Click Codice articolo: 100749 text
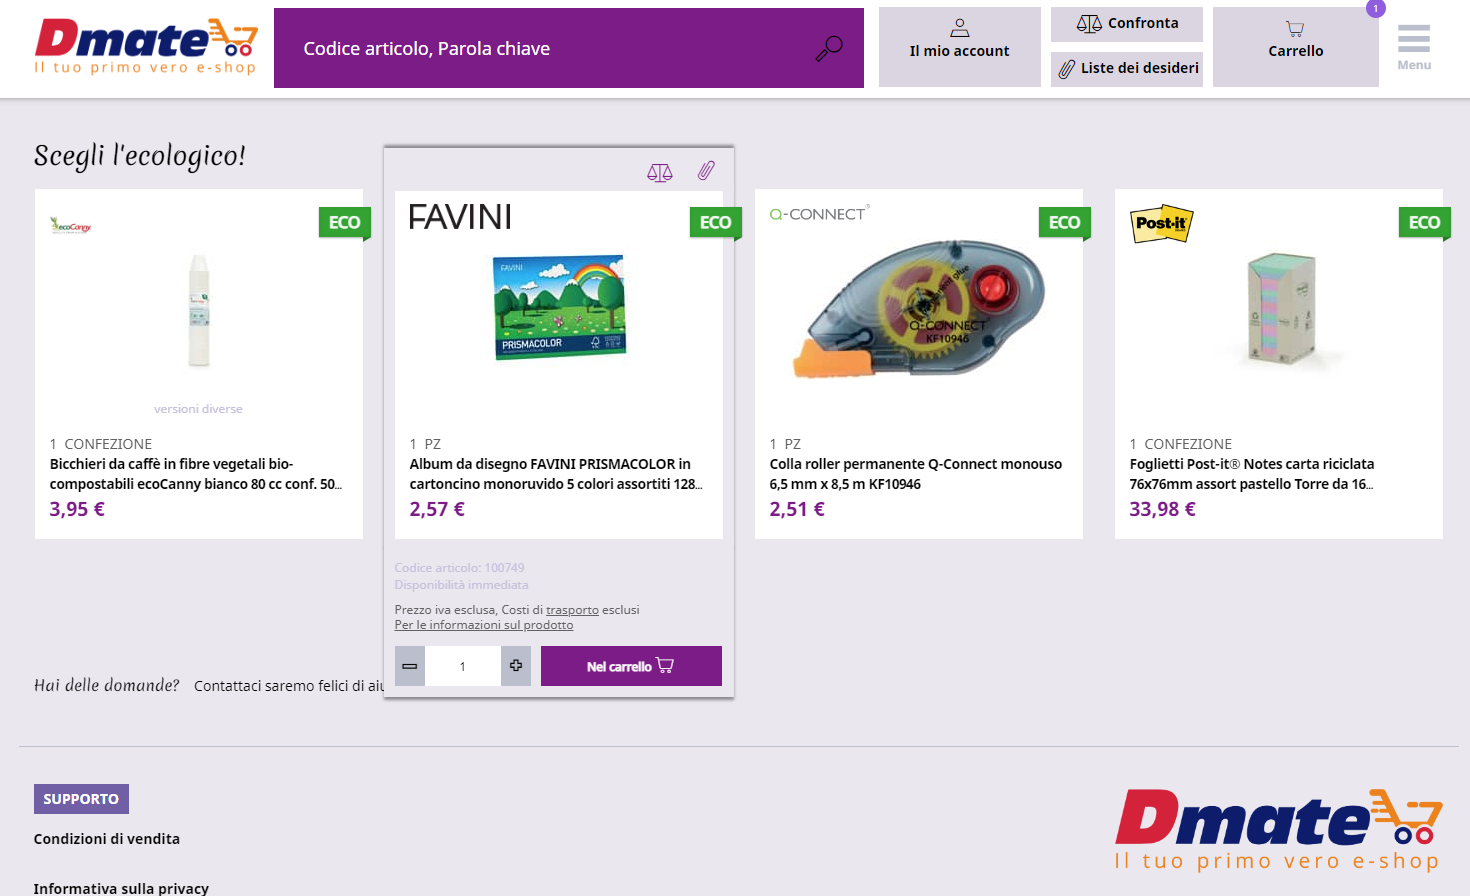The height and width of the screenshot is (896, 1470). tap(459, 568)
